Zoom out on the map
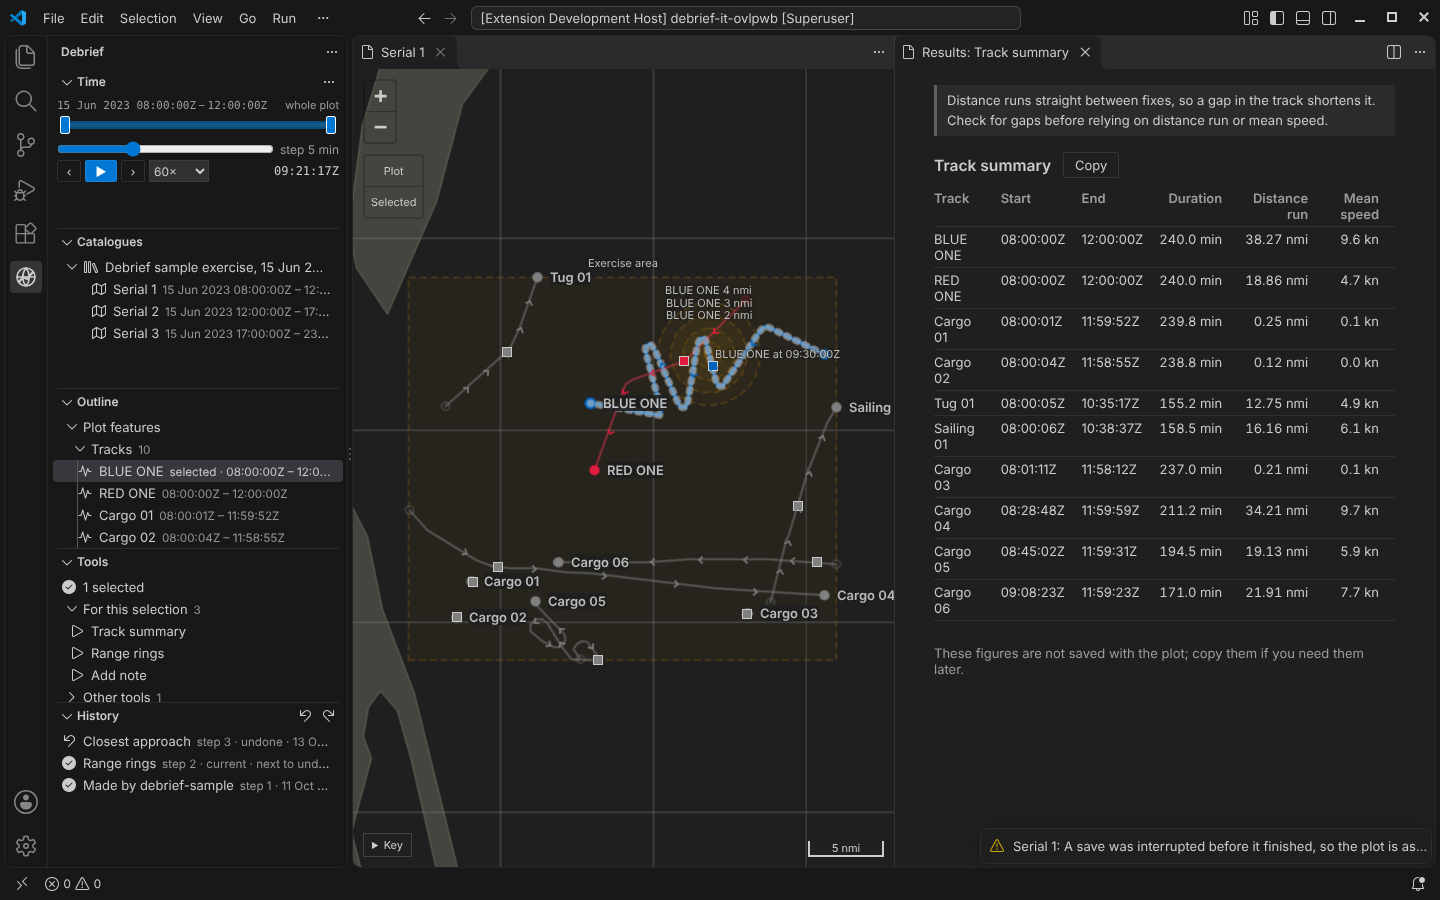 click(x=380, y=127)
